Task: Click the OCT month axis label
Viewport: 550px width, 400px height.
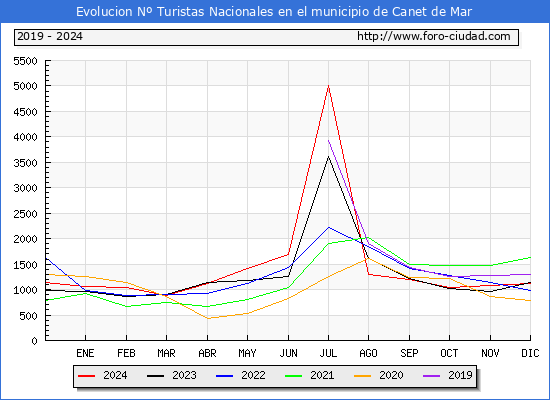Action: tap(449, 353)
